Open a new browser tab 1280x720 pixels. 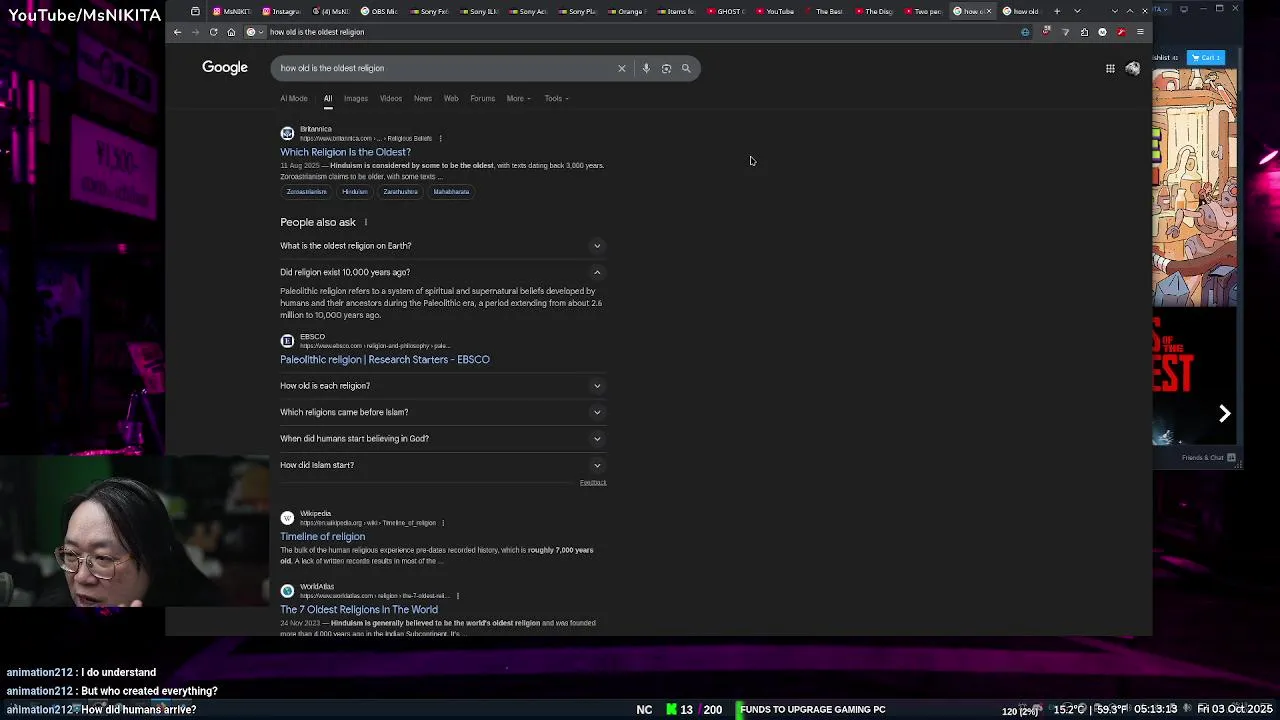click(x=1057, y=11)
